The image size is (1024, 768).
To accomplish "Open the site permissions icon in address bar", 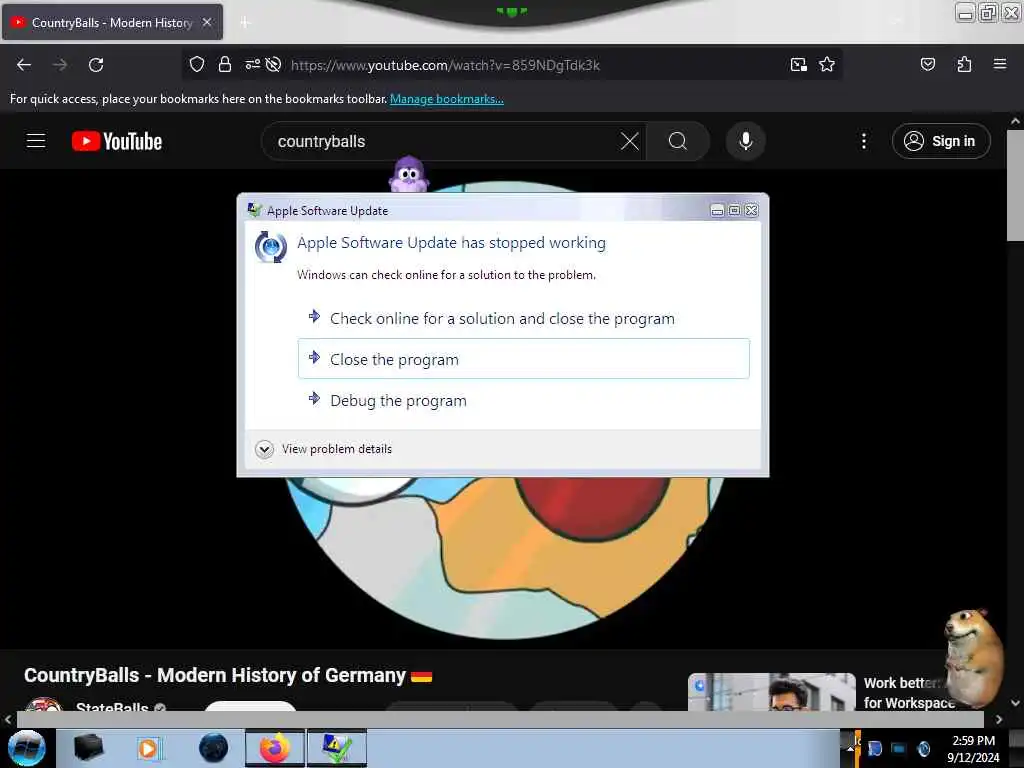I will (252, 65).
